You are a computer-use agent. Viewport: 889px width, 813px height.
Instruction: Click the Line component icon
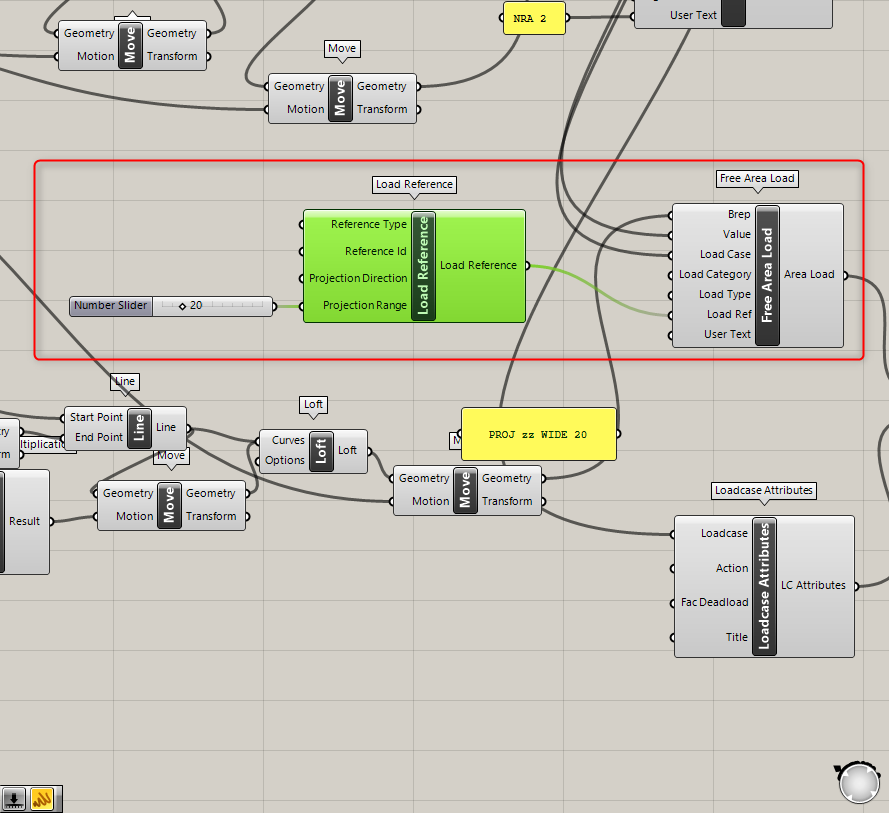click(x=139, y=428)
